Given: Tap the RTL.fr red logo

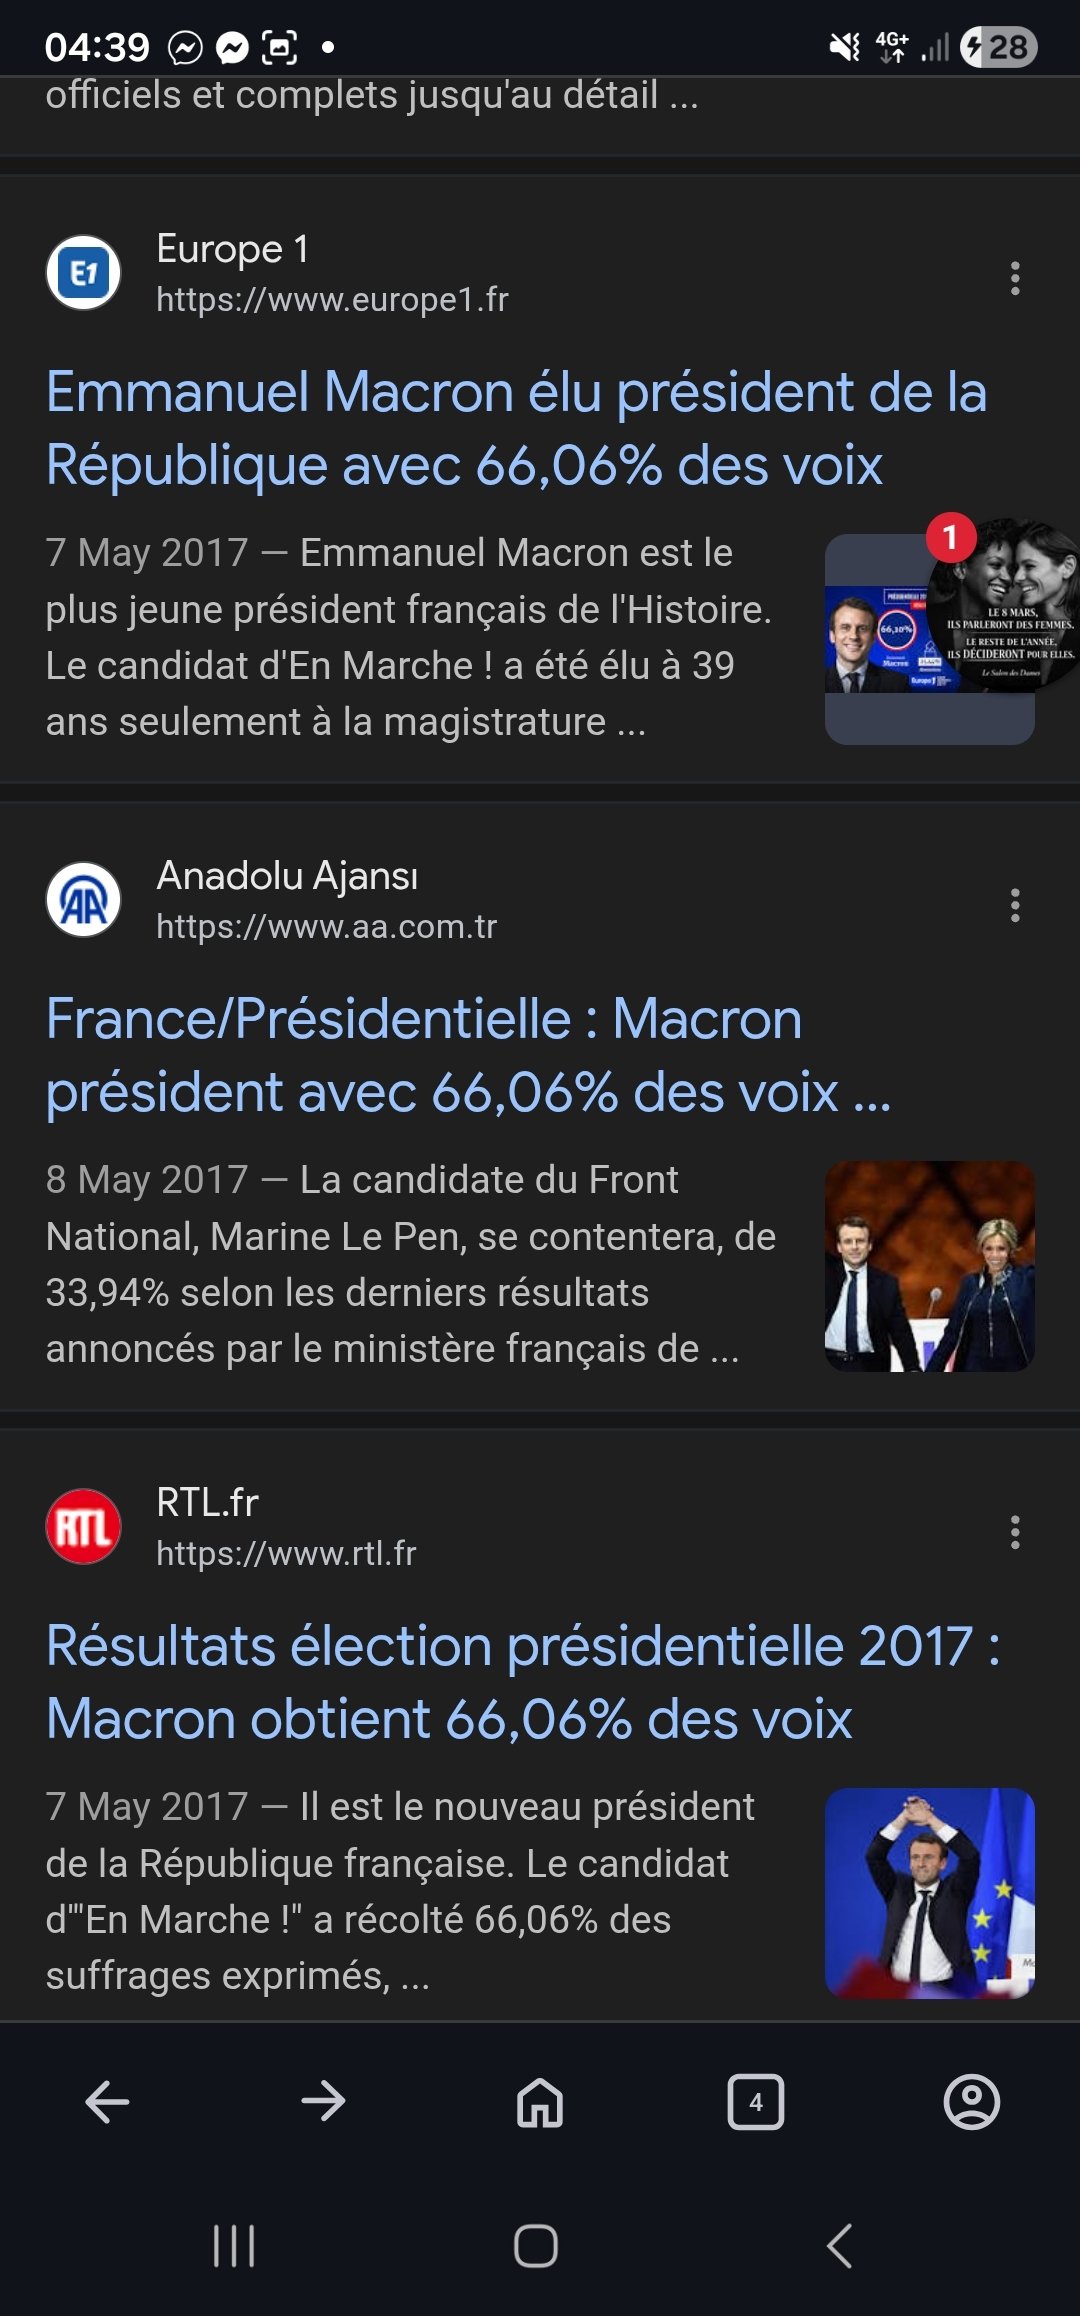Looking at the screenshot, I should point(84,1527).
